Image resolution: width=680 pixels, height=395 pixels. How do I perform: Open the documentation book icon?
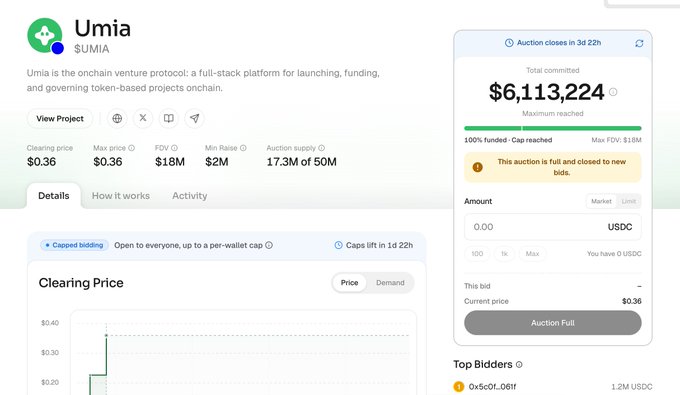(169, 118)
